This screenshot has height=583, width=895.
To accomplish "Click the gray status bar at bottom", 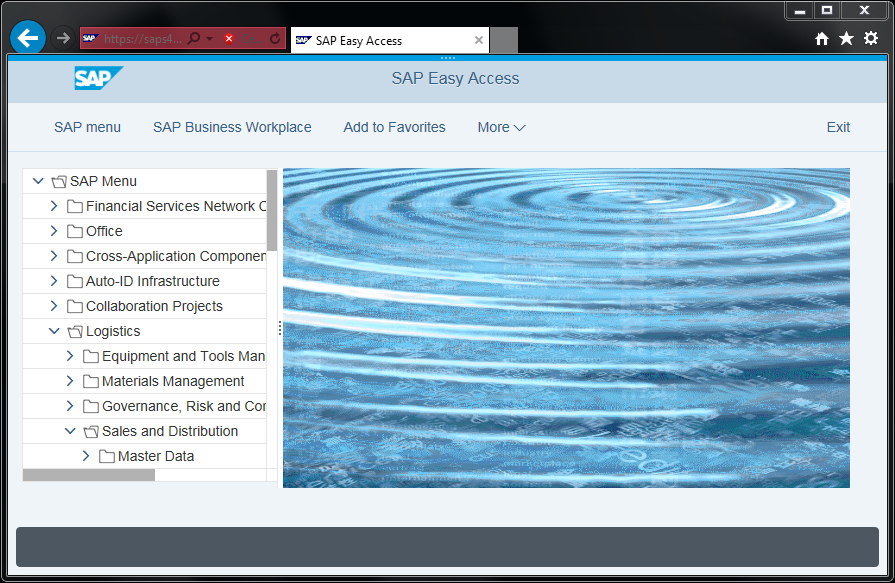I will (x=447, y=547).
